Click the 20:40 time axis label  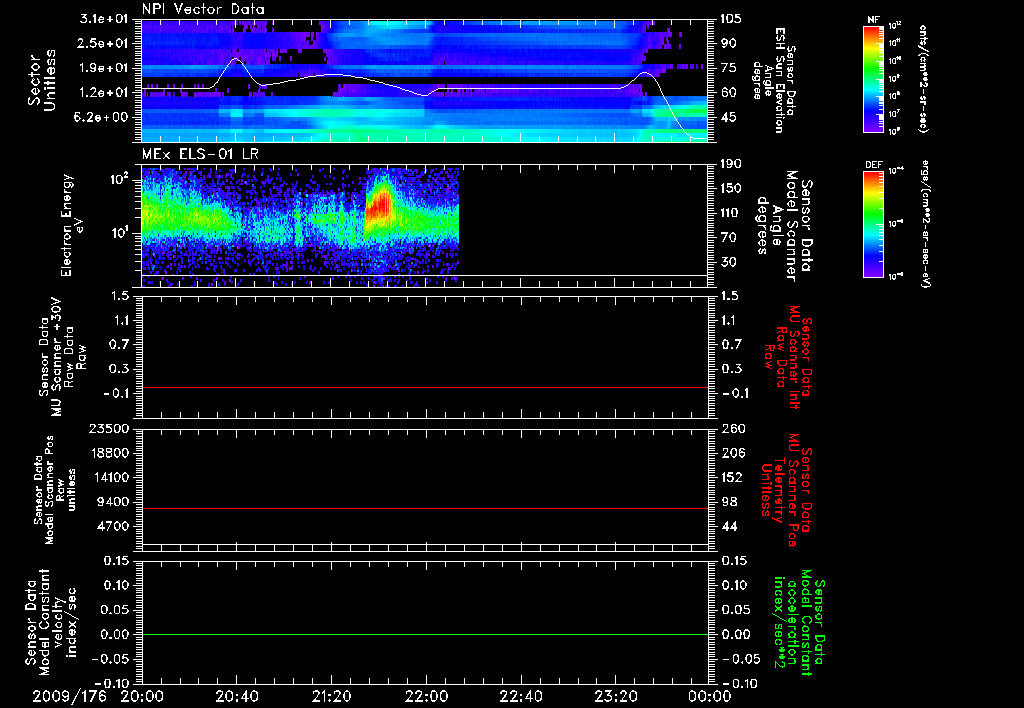click(236, 696)
